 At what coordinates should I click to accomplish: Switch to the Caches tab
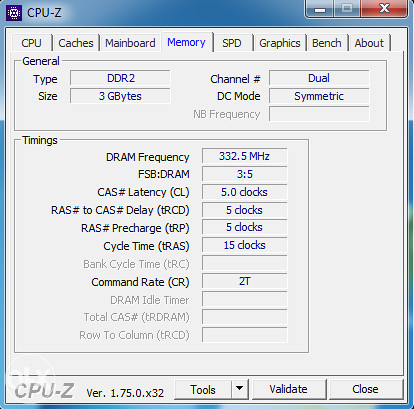tap(76, 43)
